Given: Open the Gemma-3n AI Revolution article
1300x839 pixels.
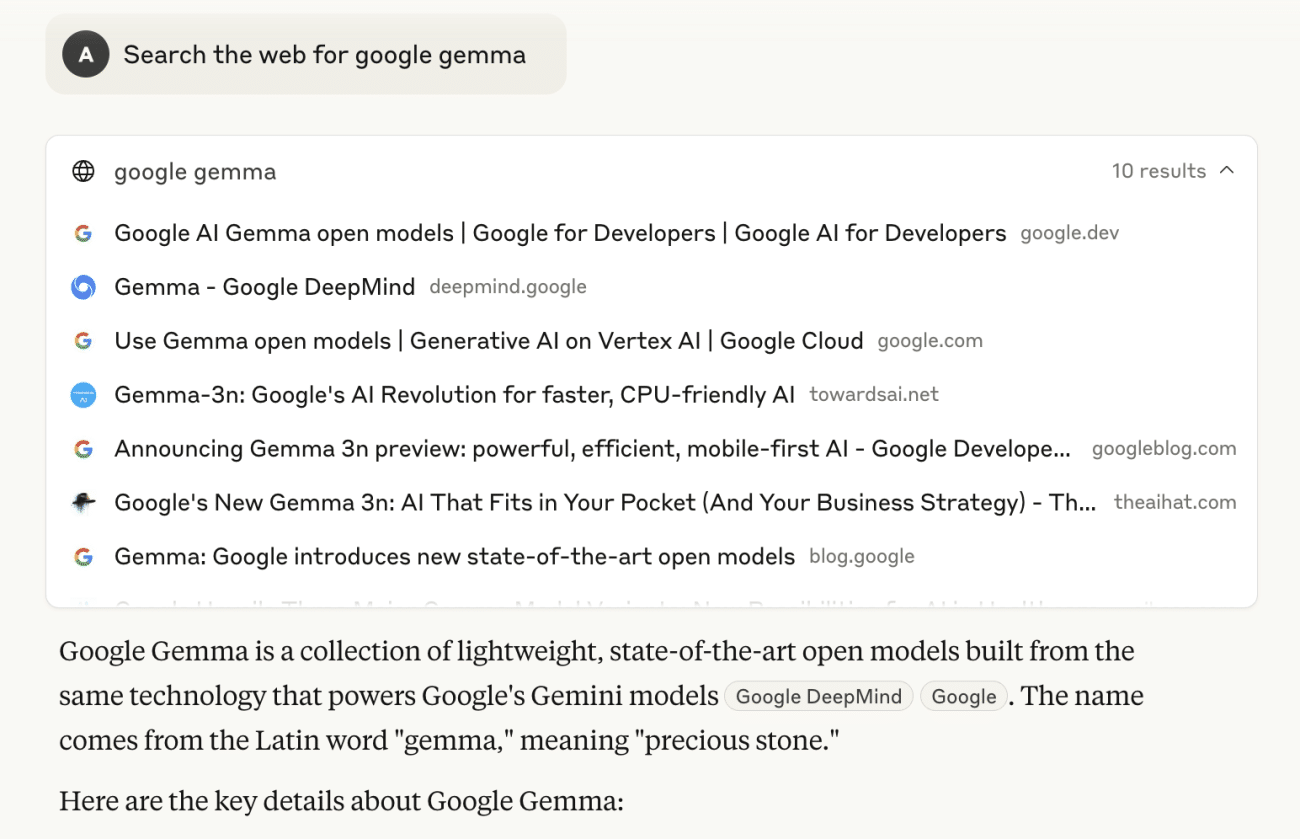Looking at the screenshot, I should [455, 395].
